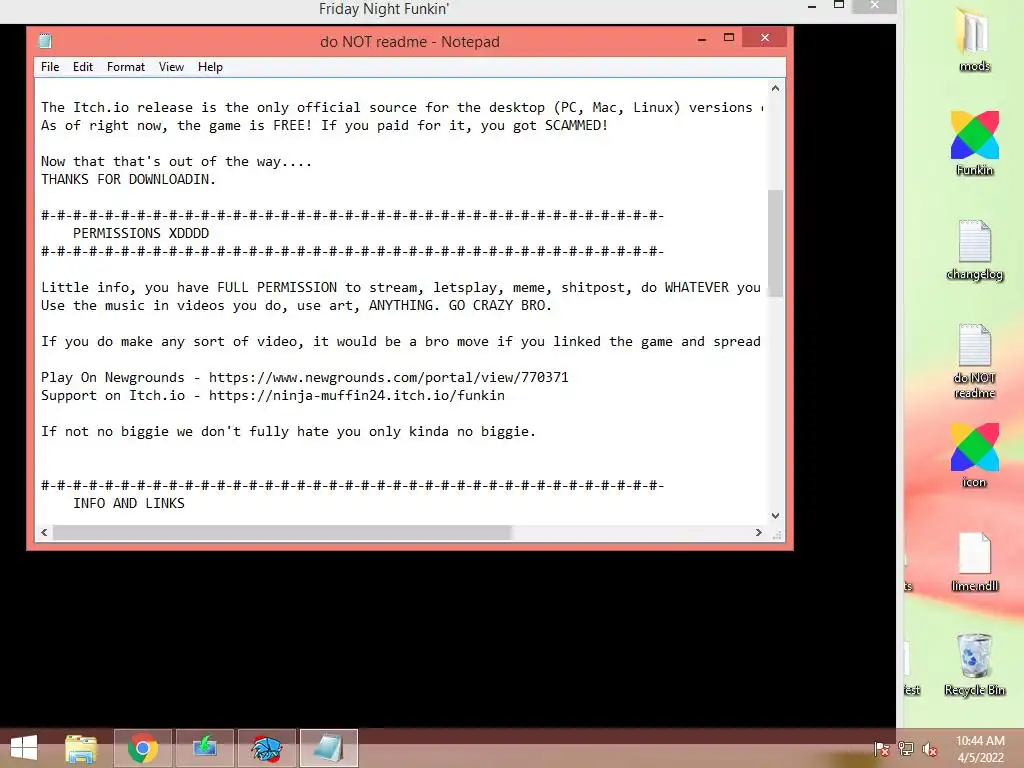The height and width of the screenshot is (768, 1024).
Task: Click the vertical scrollbar up arrow
Action: tap(775, 88)
